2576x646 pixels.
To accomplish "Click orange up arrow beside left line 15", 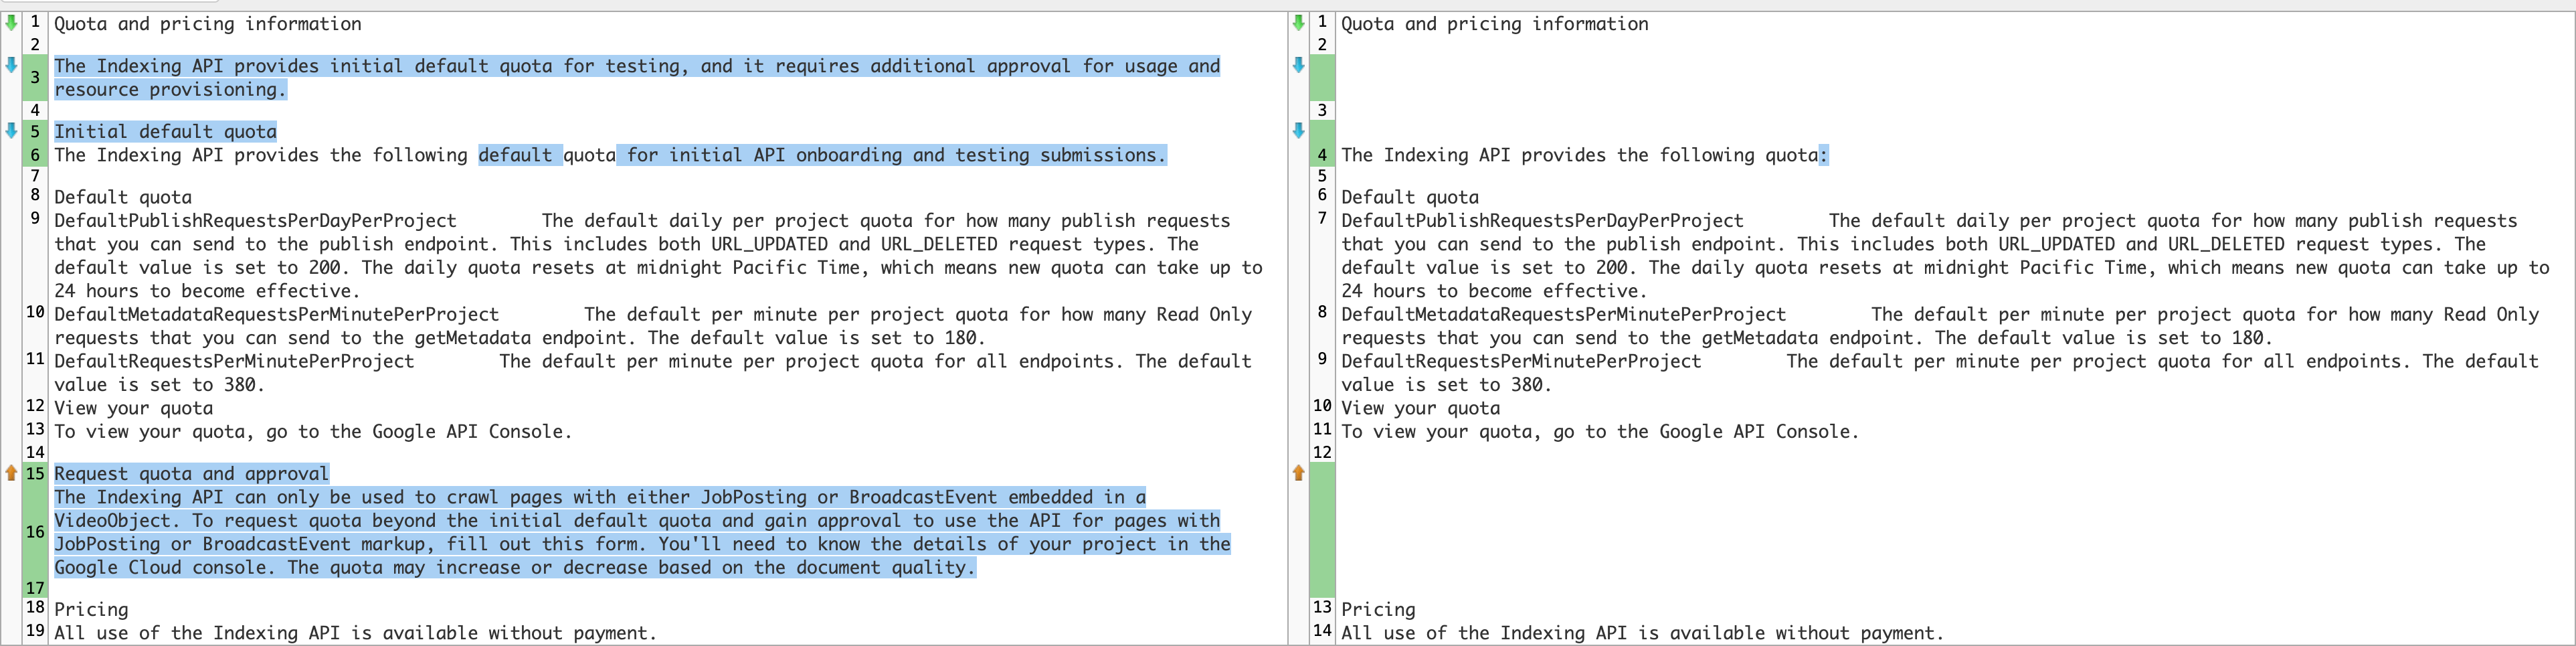I will pyautogui.click(x=11, y=472).
